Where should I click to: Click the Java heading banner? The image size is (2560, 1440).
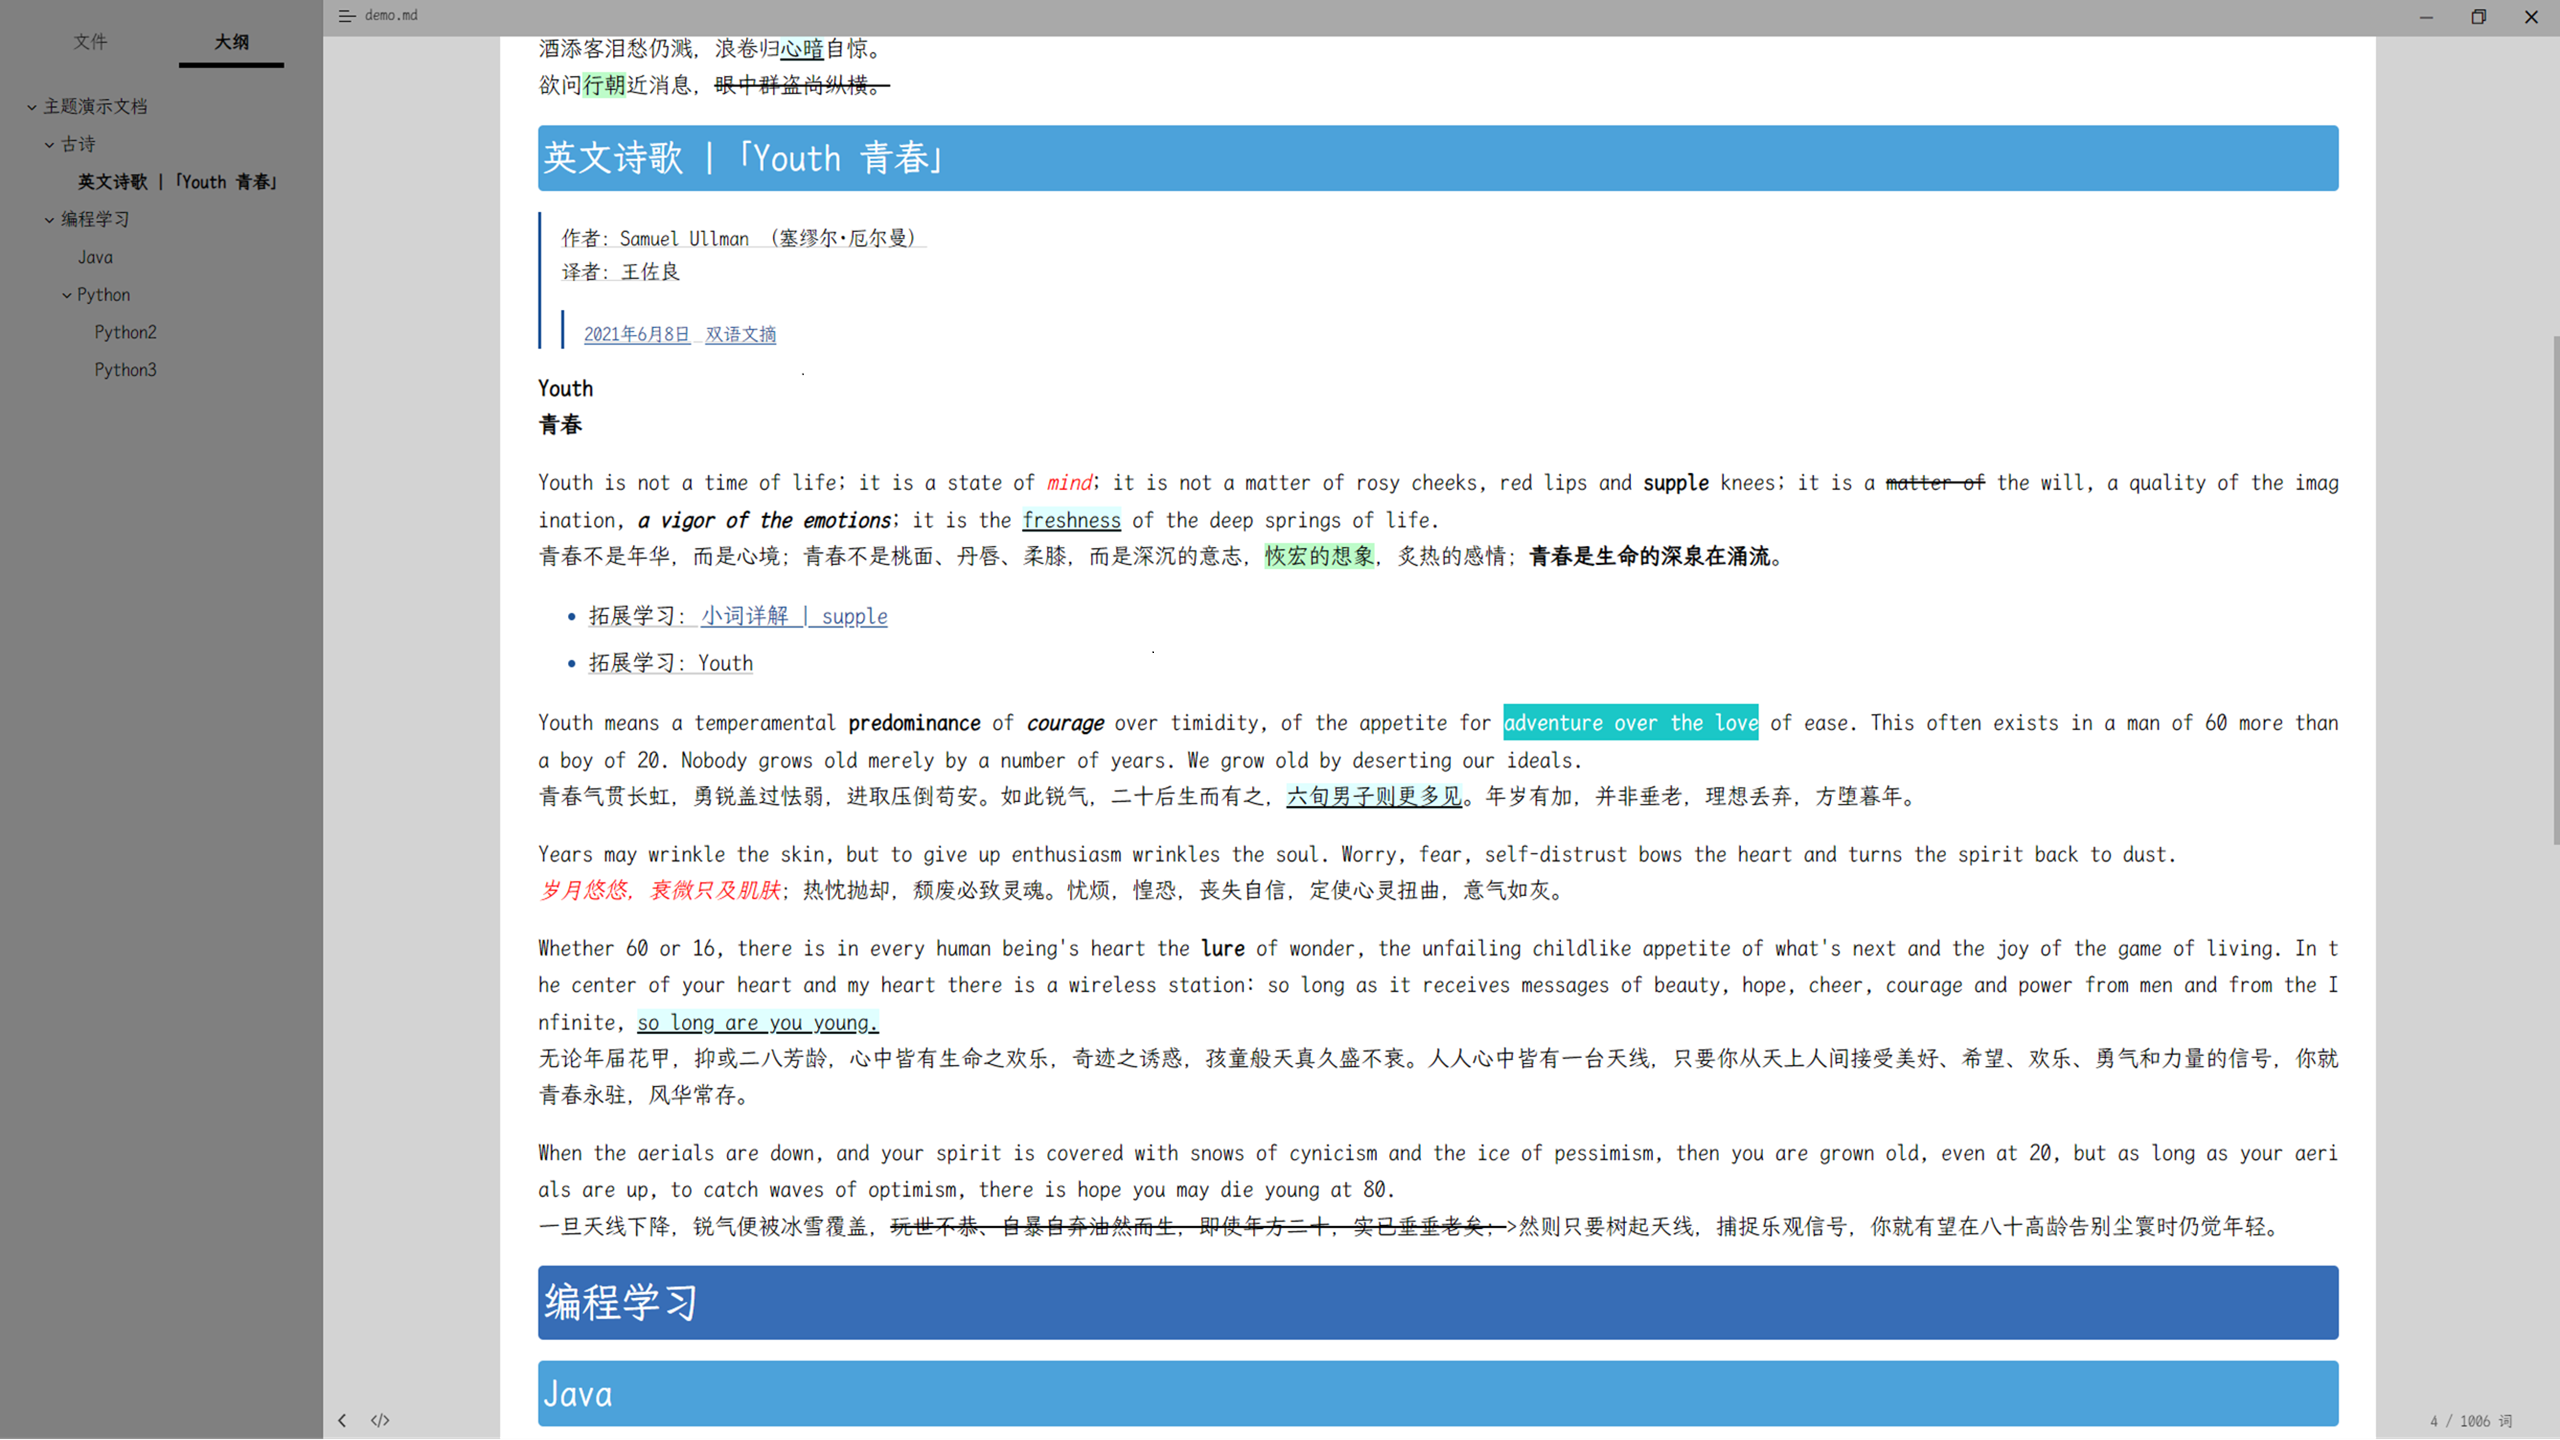(1438, 1394)
